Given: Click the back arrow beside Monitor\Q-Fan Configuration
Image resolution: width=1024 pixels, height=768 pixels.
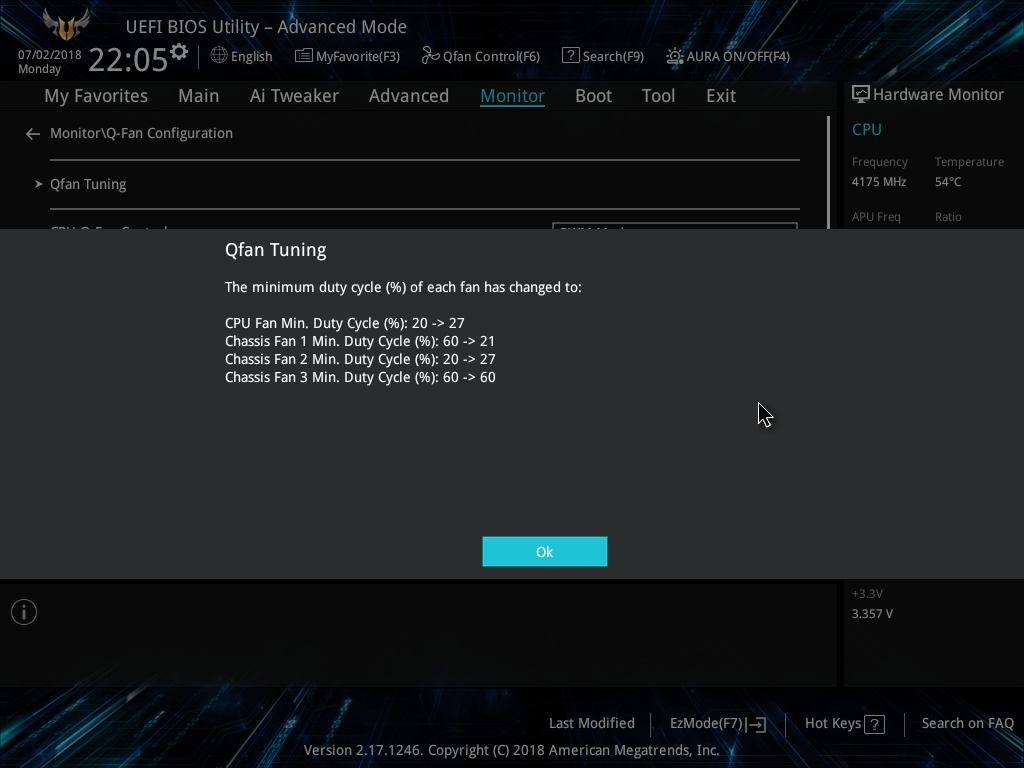Looking at the screenshot, I should coord(33,134).
